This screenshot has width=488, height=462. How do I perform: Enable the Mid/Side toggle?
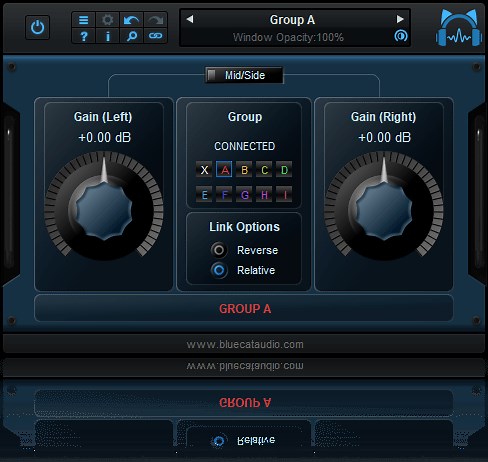point(244,75)
